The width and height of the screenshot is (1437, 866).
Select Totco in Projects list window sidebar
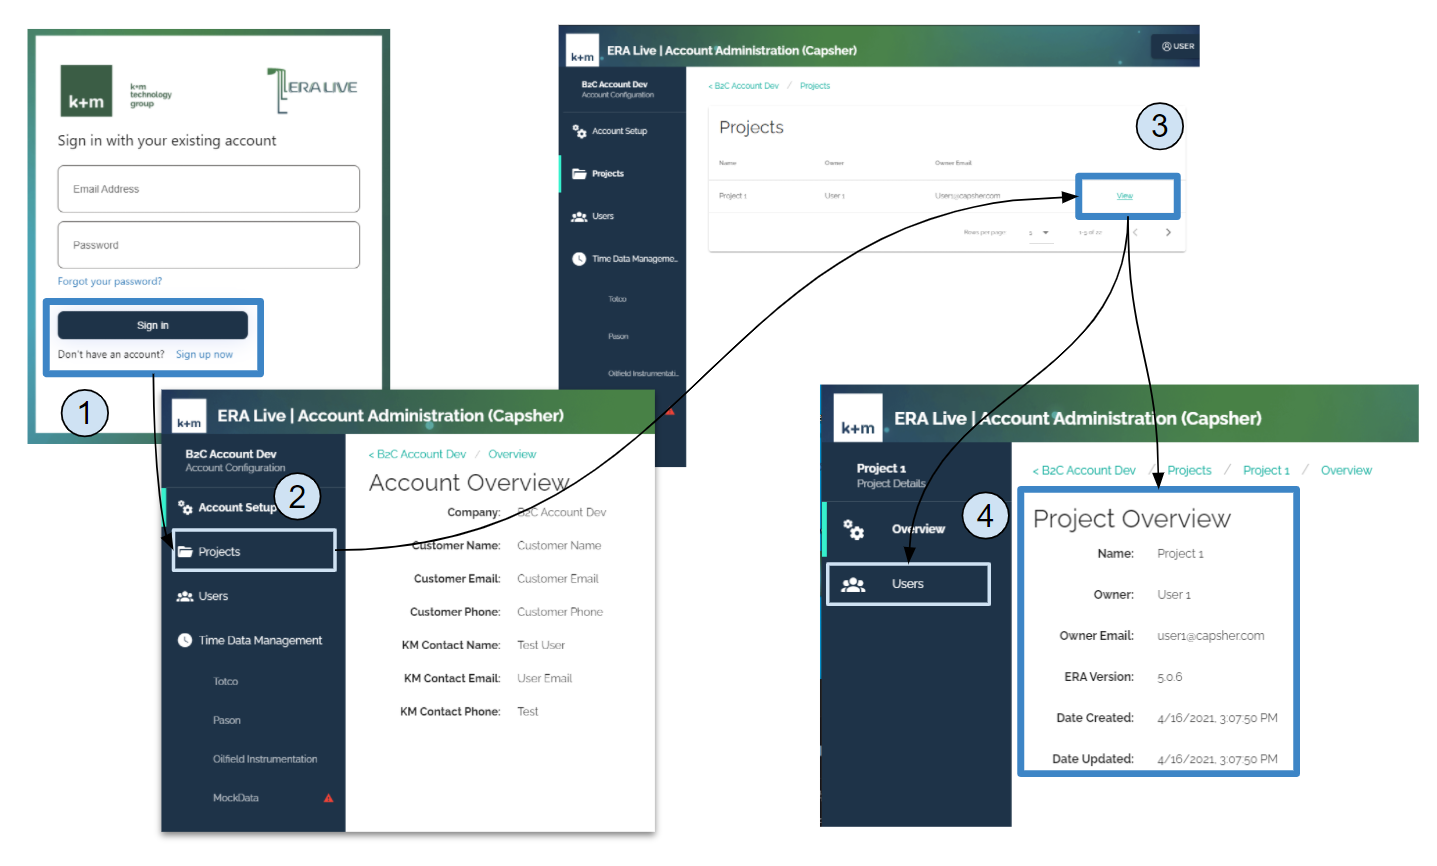(617, 299)
